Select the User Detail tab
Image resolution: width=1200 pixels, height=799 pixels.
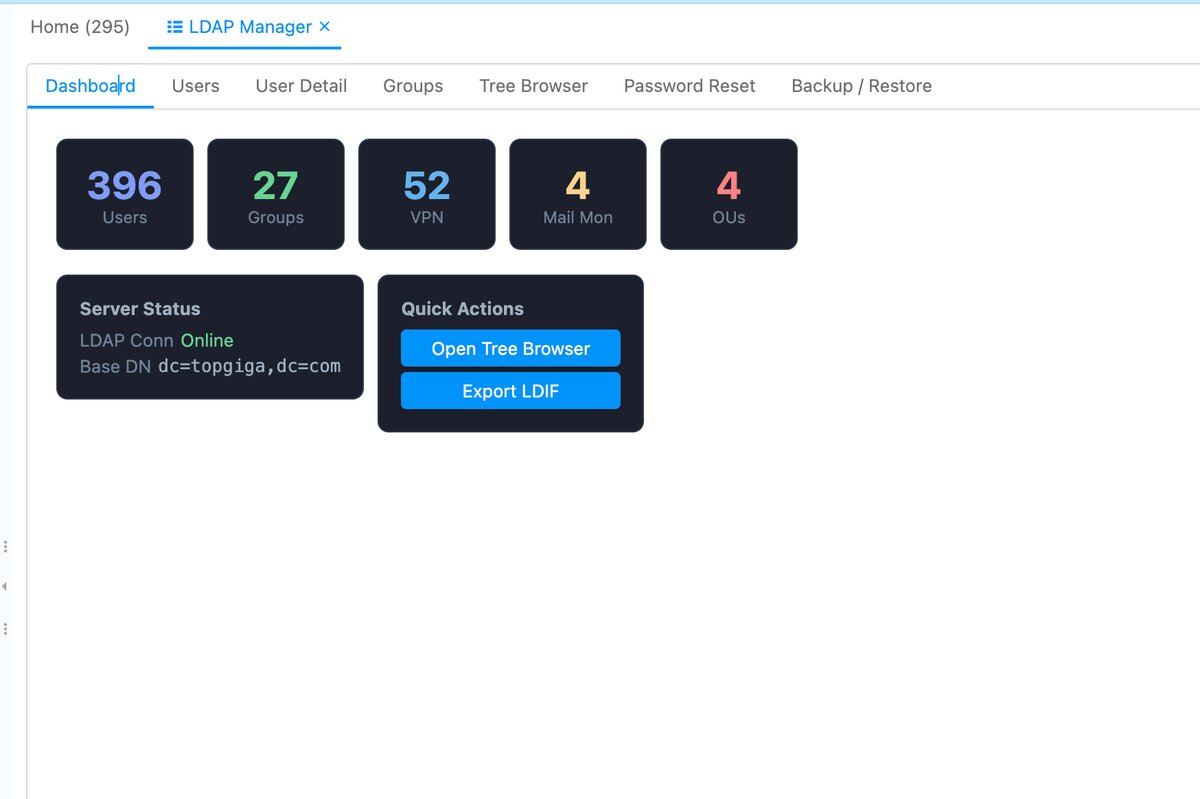coord(301,86)
